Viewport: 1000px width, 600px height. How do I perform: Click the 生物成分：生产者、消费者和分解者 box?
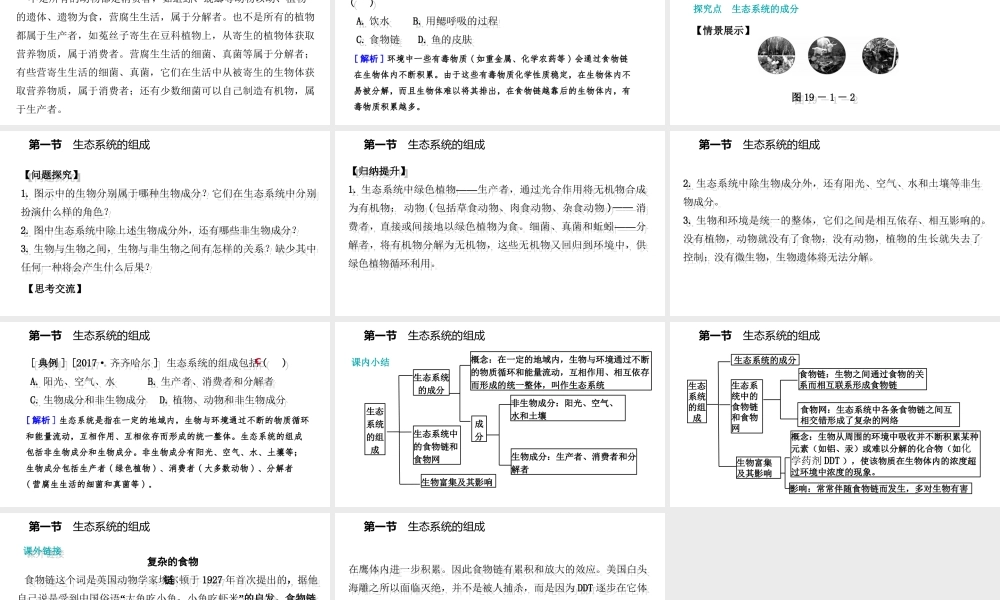point(573,462)
